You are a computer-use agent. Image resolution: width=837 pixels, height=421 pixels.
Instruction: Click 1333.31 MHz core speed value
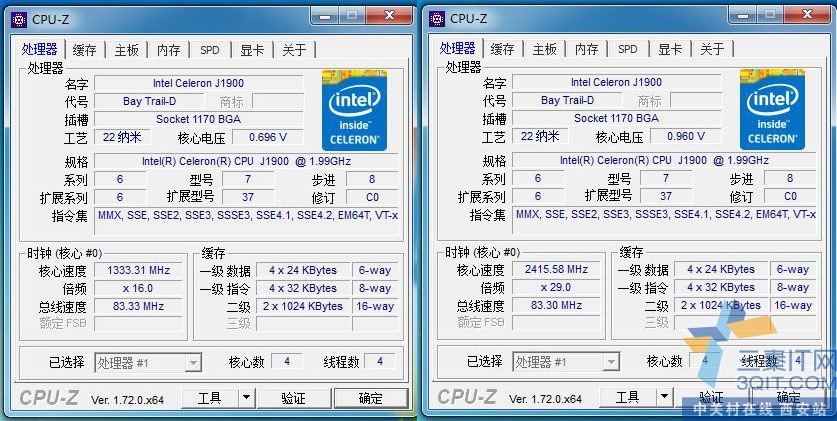tap(138, 271)
